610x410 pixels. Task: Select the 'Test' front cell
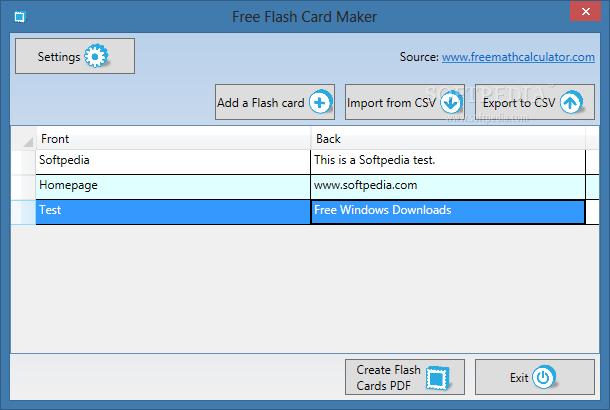[x=173, y=212]
